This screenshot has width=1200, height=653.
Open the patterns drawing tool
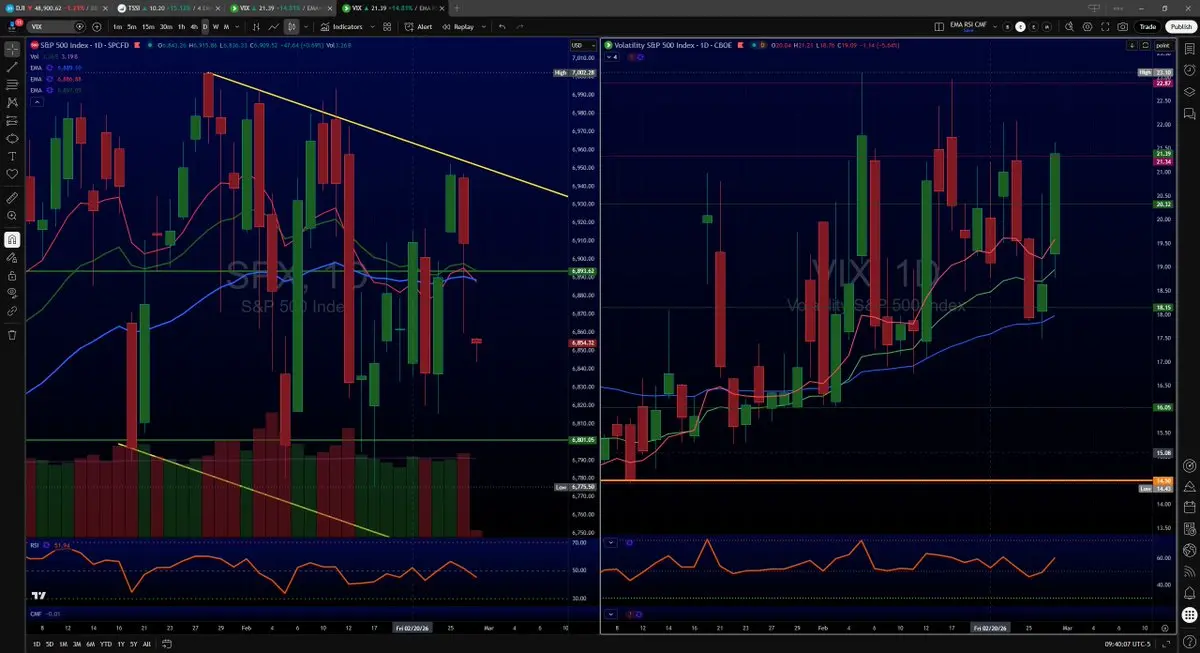[x=12, y=102]
